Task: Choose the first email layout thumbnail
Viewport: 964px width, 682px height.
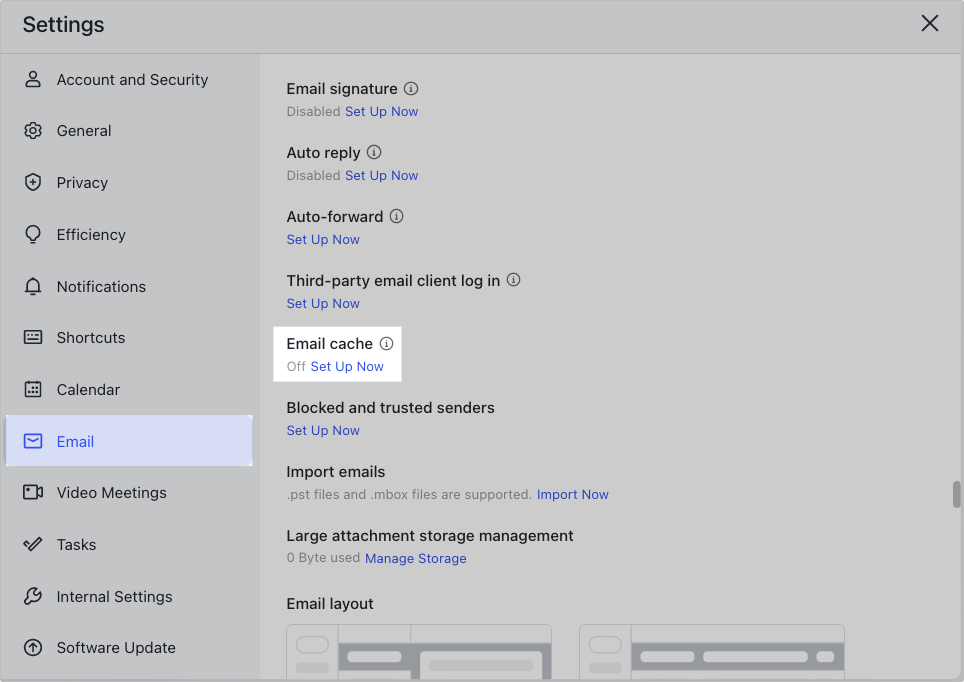Action: point(419,652)
